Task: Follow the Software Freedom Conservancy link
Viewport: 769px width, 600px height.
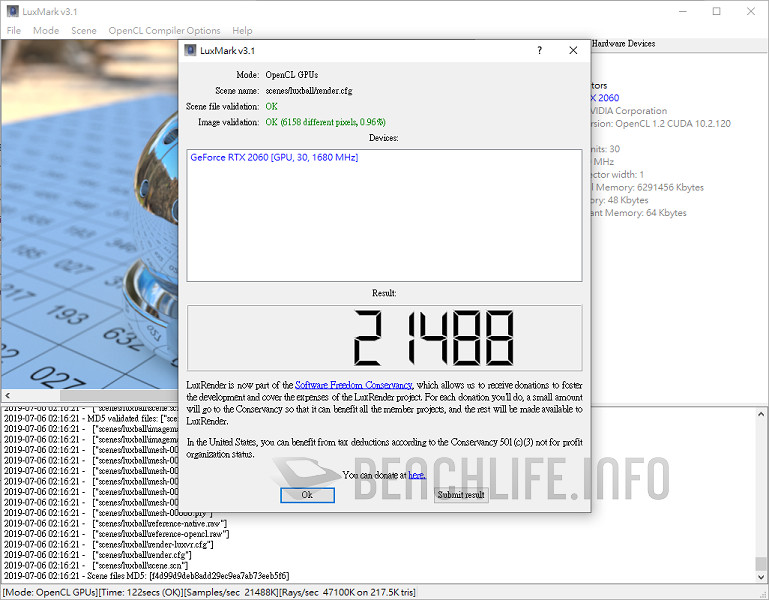Action: pyautogui.click(x=354, y=385)
